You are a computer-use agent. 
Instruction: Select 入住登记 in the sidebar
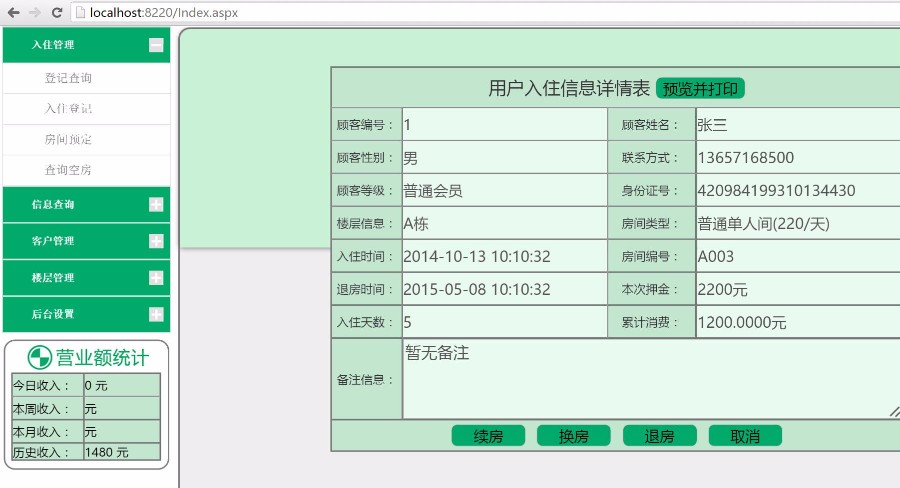[68, 108]
